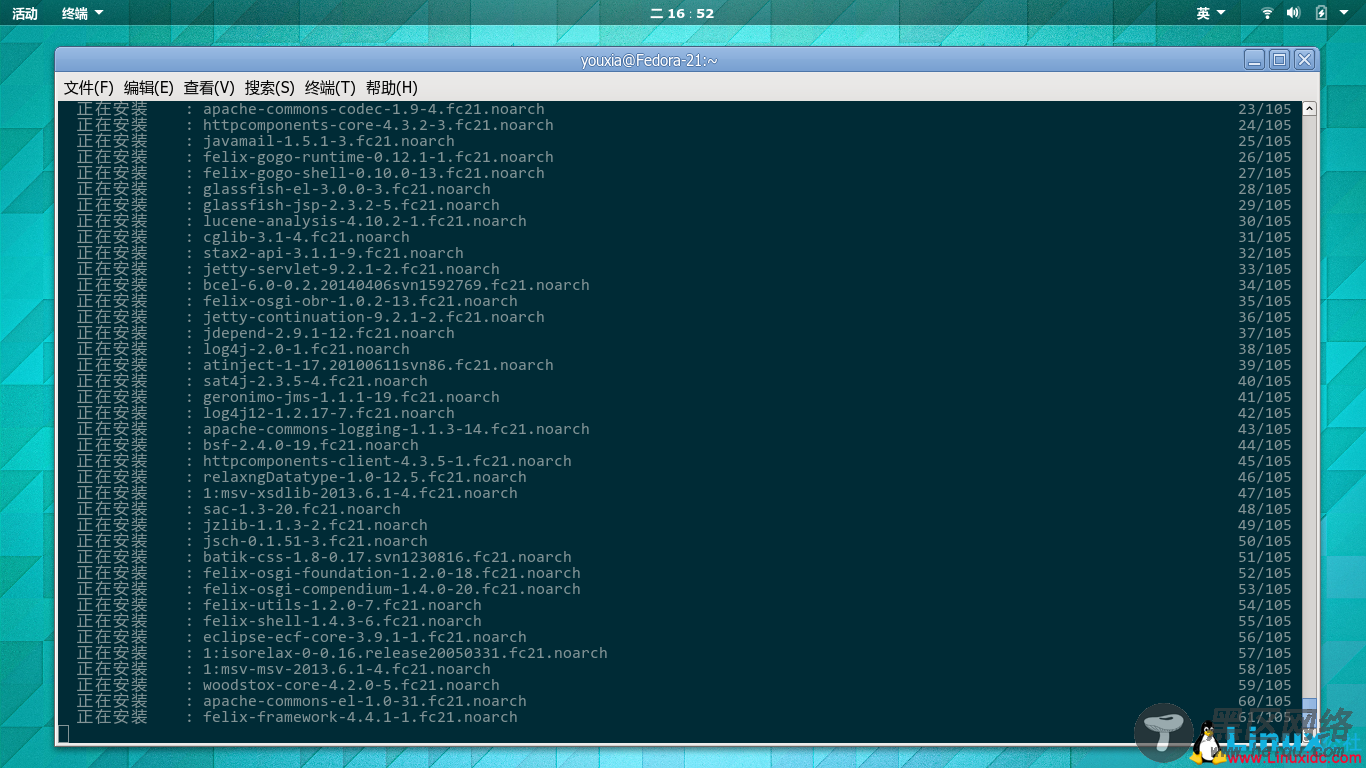Select text apache-commons-codec-1.9-4.fc21.noarch

point(374,109)
